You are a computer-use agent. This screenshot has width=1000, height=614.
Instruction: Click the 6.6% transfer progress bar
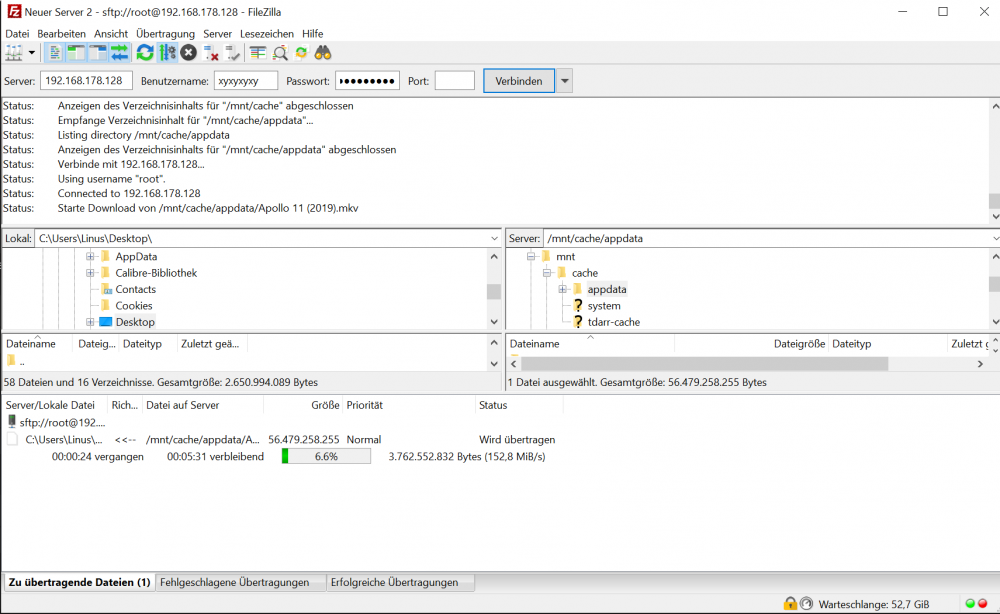pyautogui.click(x=326, y=457)
